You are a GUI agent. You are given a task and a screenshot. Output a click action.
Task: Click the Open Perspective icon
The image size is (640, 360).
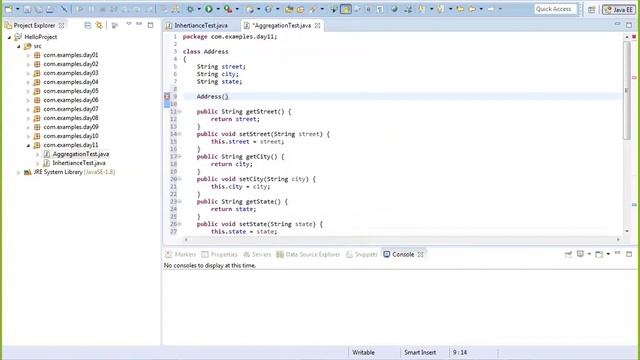[591, 9]
